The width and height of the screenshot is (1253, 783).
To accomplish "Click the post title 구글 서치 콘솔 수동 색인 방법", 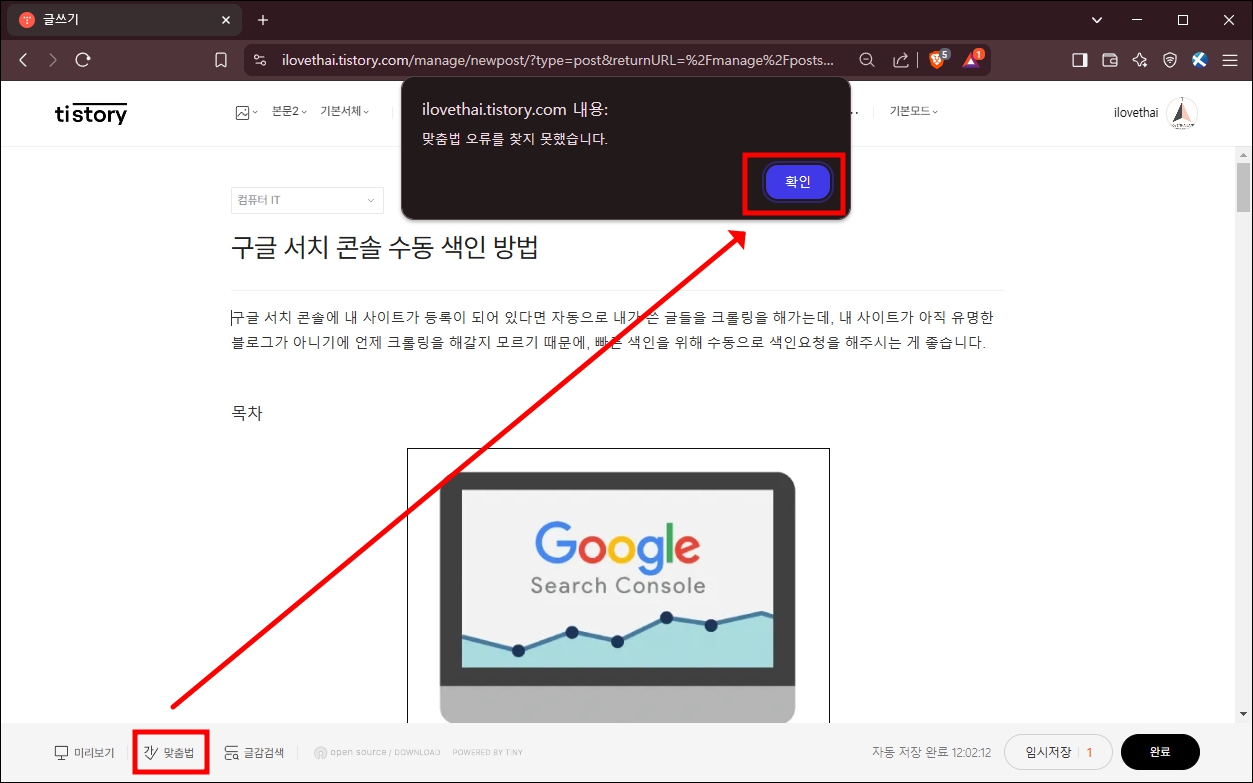I will [x=385, y=248].
